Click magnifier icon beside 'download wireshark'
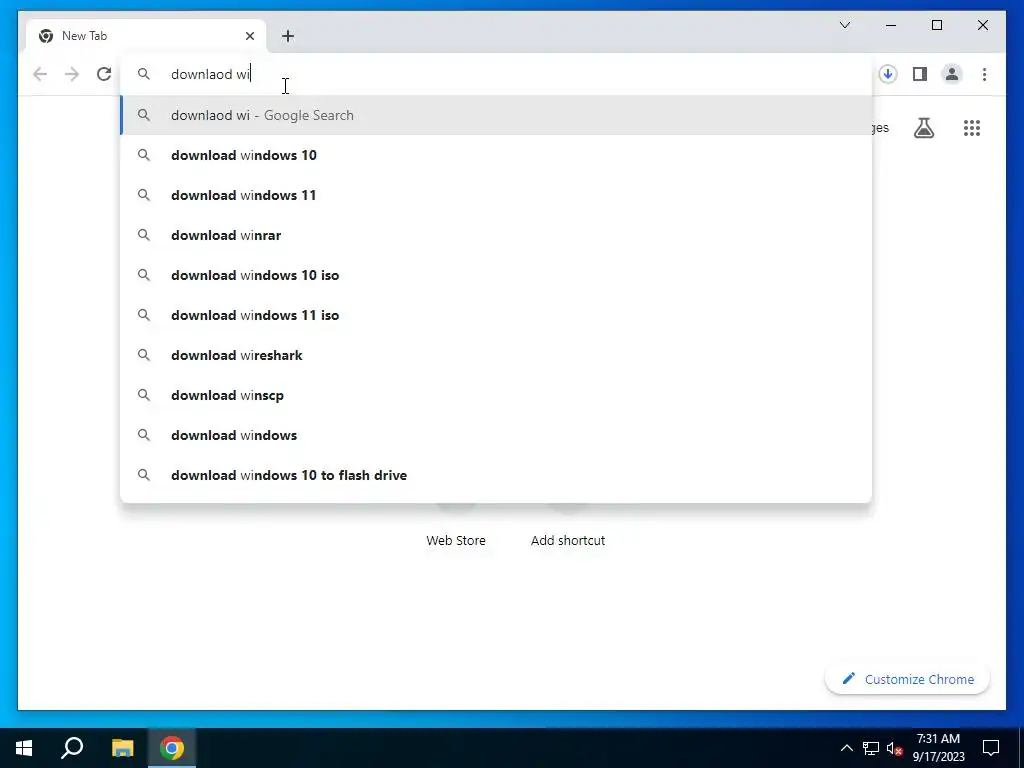Image resolution: width=1024 pixels, height=768 pixels. (x=144, y=355)
